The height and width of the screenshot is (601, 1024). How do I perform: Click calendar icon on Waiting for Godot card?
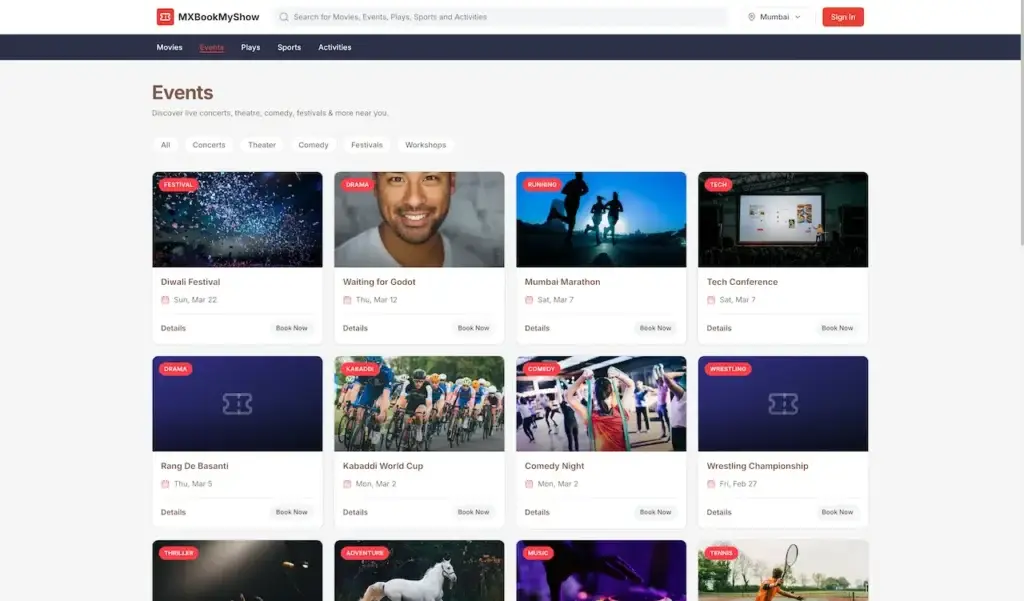(x=347, y=300)
